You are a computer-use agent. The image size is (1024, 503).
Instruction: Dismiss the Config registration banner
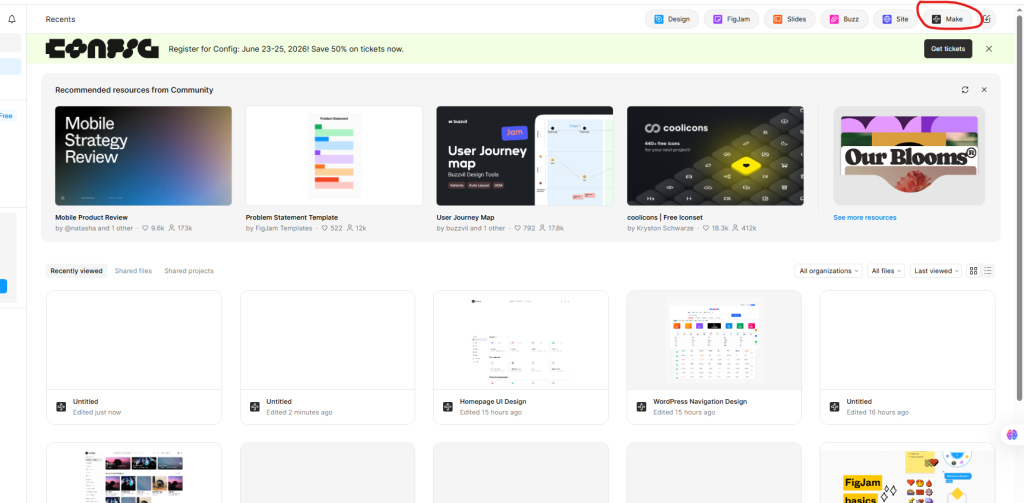click(x=989, y=49)
